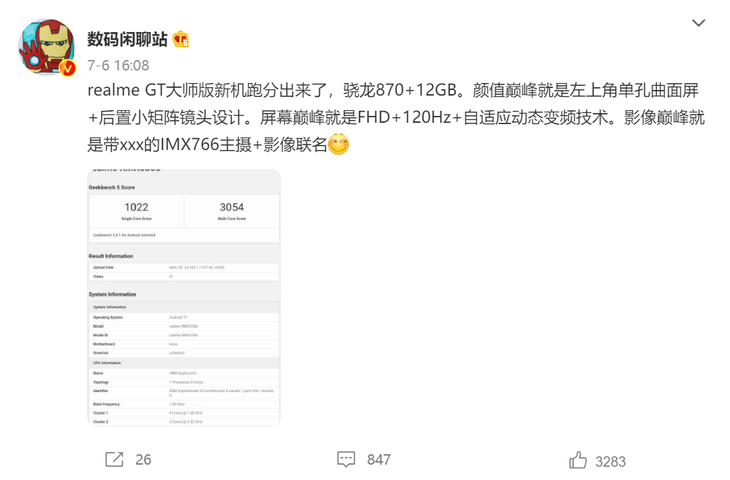Click the smiley emoji ending the post
730x480 pixels.
(x=338, y=144)
